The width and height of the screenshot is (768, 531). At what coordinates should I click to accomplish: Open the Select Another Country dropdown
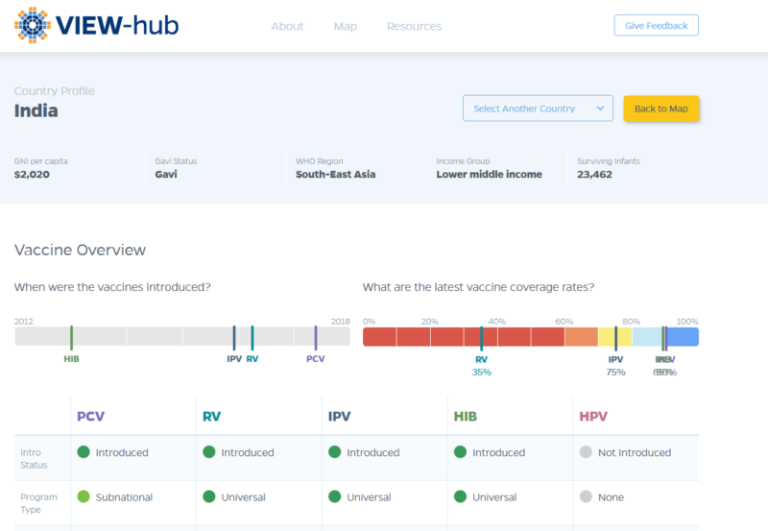pos(538,108)
